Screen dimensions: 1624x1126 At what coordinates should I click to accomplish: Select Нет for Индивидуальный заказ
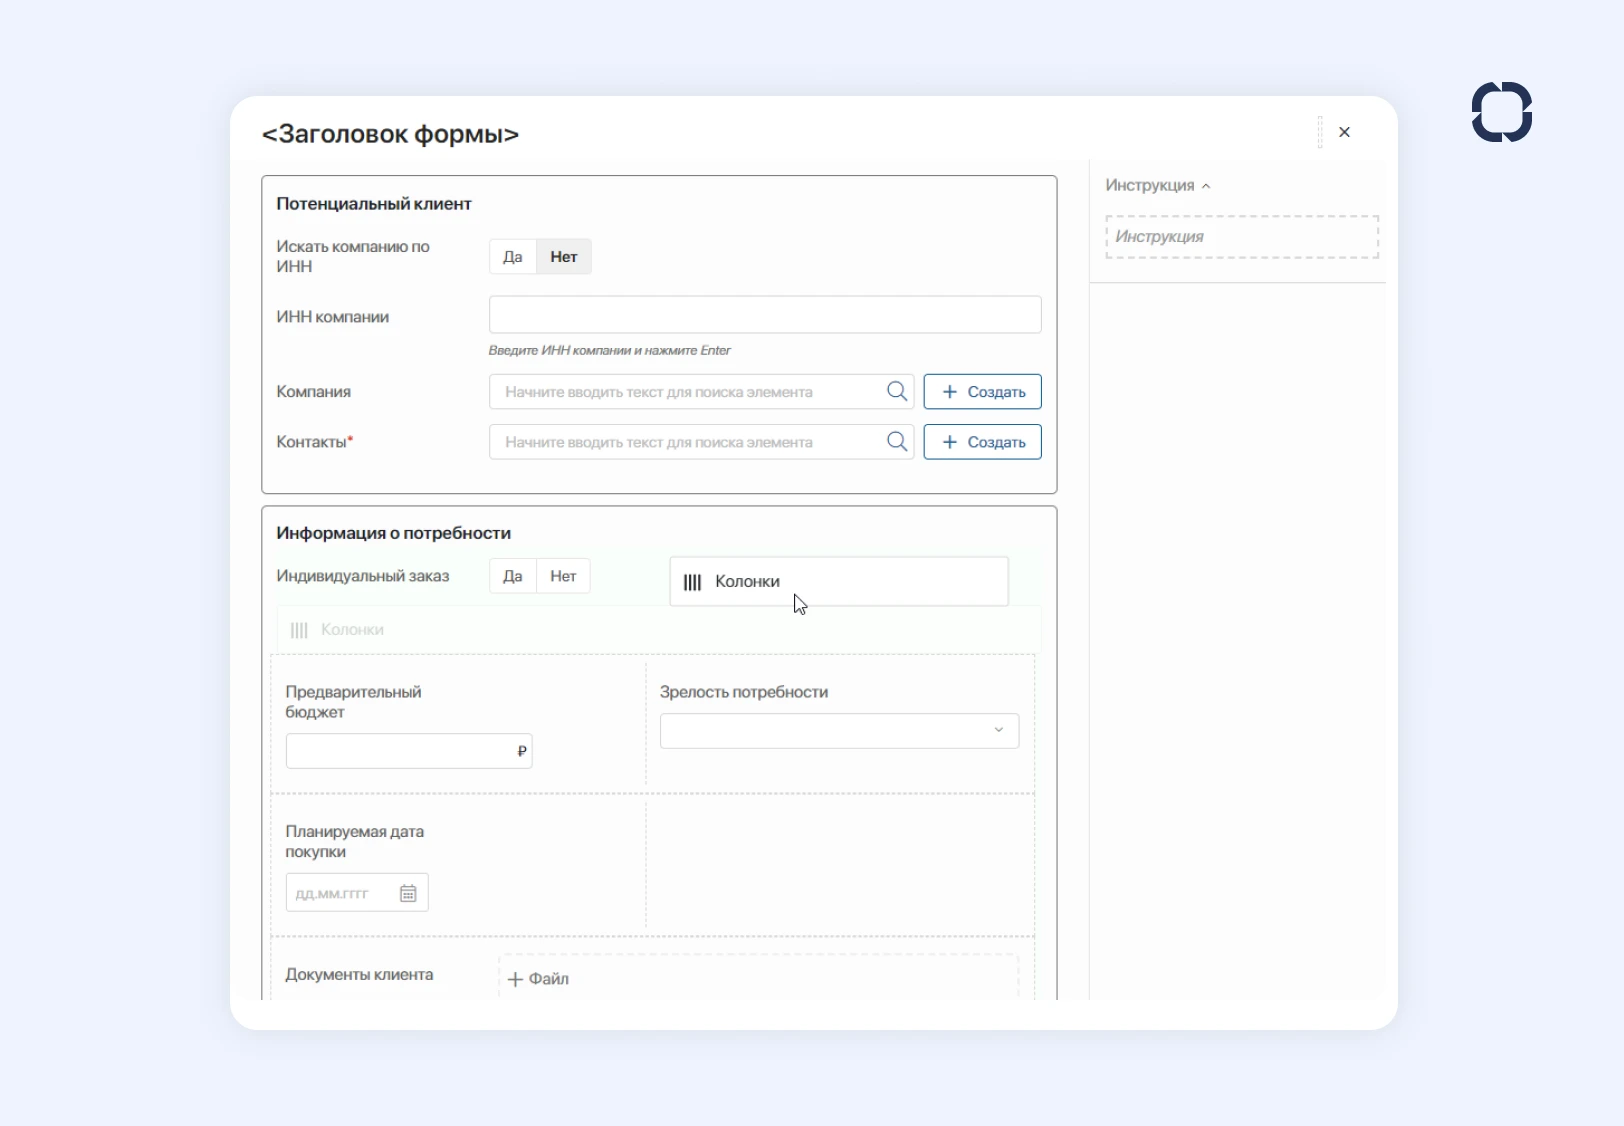pos(564,576)
